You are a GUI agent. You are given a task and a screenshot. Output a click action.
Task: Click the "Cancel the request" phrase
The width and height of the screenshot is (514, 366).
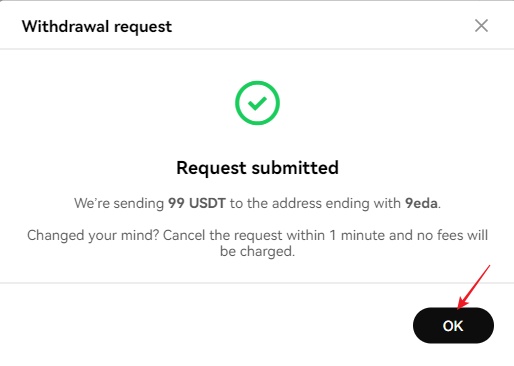point(223,236)
